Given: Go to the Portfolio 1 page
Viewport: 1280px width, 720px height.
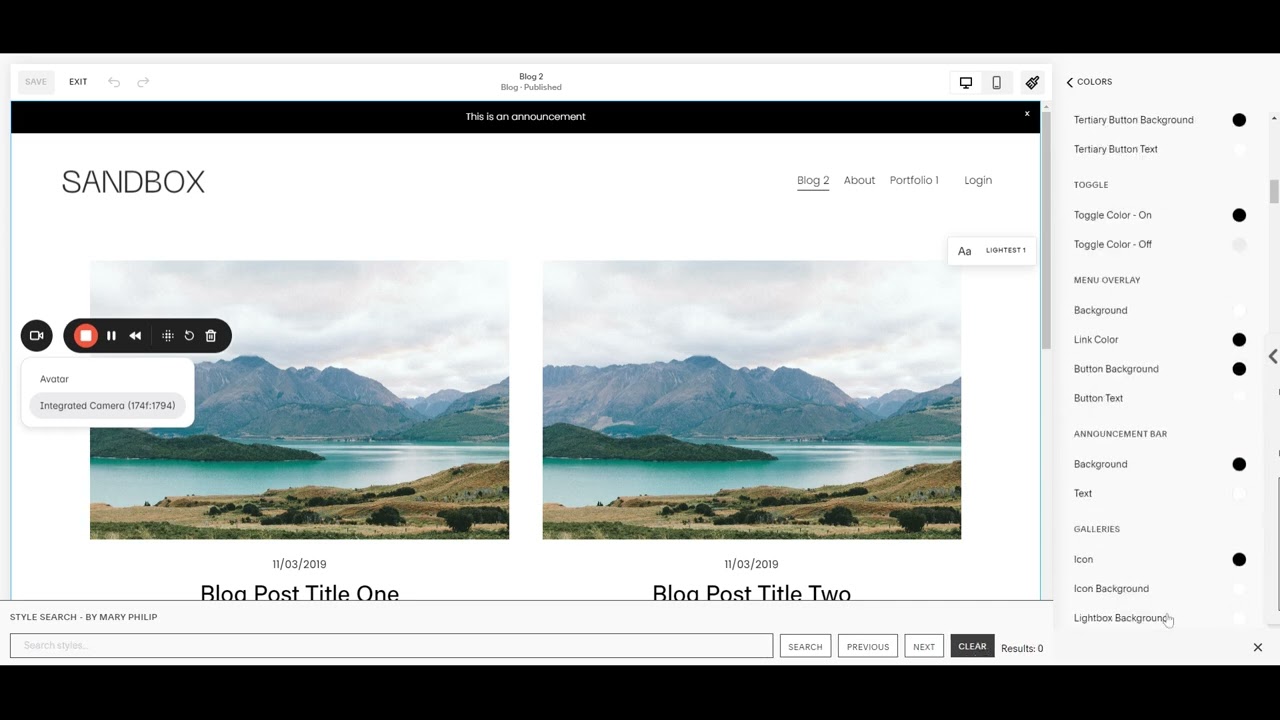Looking at the screenshot, I should [x=914, y=180].
